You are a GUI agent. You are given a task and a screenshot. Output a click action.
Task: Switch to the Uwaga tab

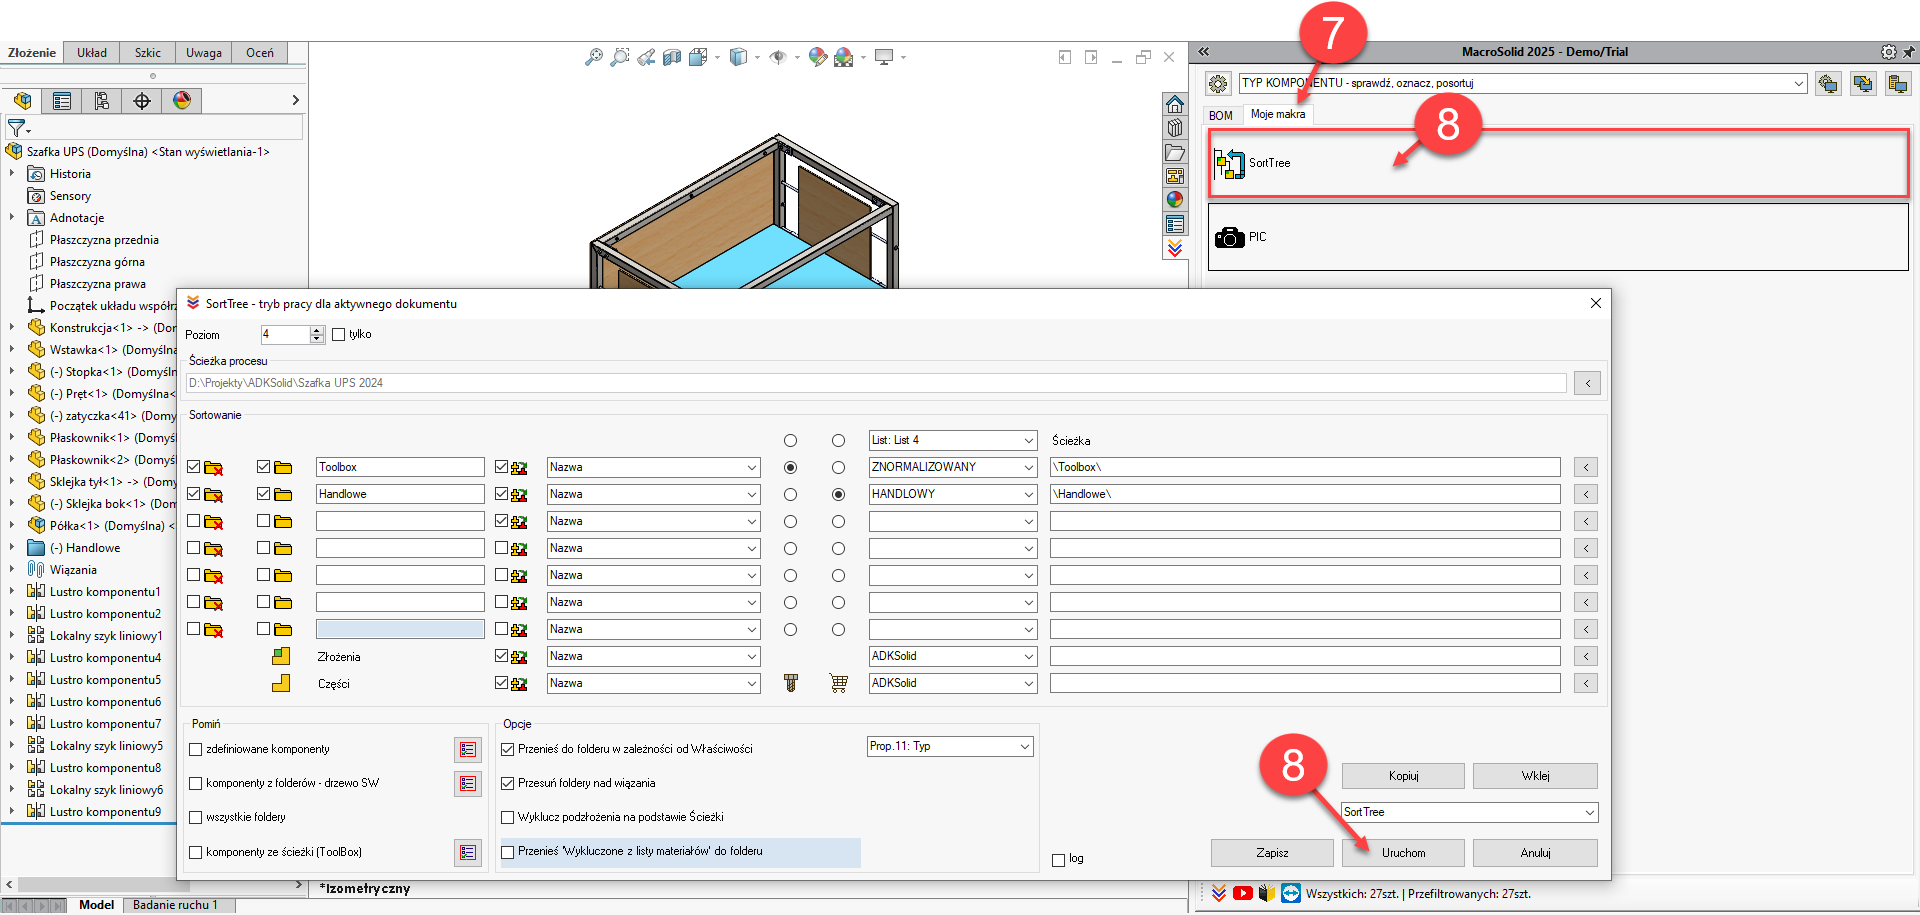point(204,53)
